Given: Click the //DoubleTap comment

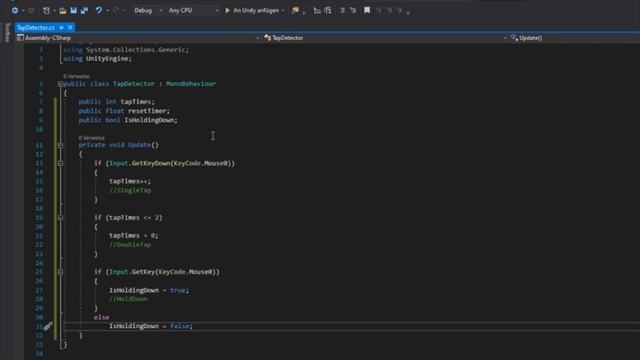Looking at the screenshot, I should point(130,245).
